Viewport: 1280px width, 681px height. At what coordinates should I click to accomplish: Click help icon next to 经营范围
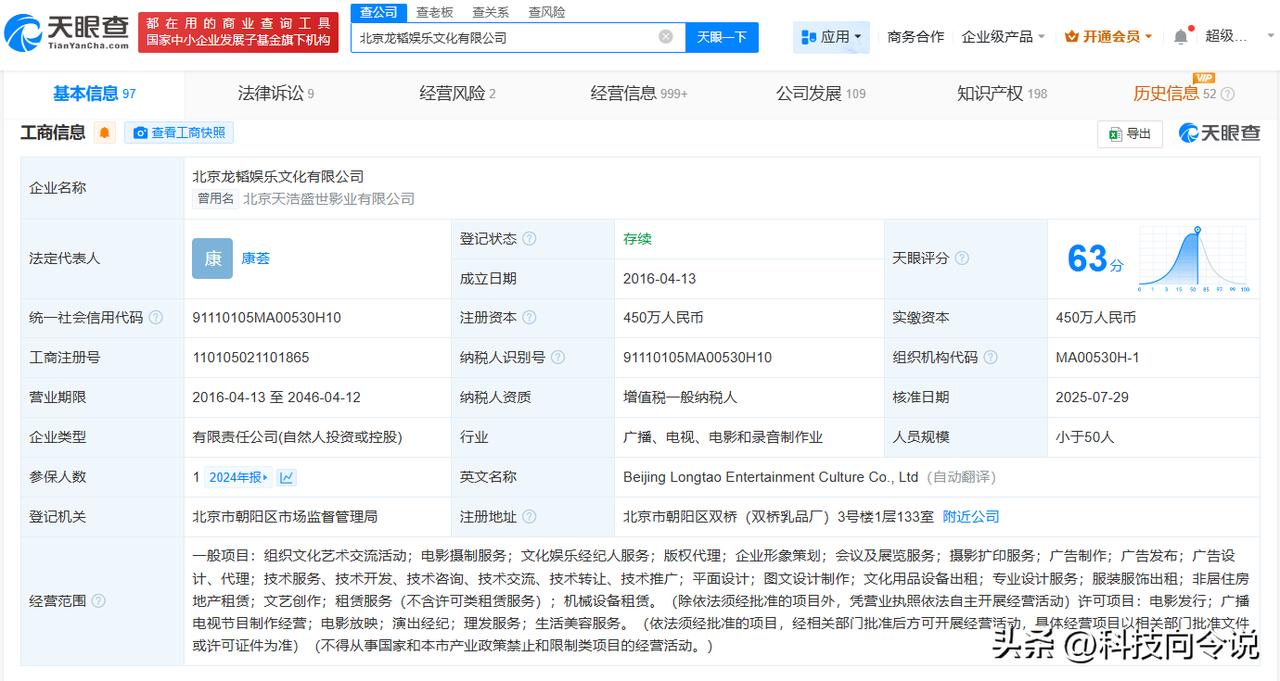pos(98,601)
